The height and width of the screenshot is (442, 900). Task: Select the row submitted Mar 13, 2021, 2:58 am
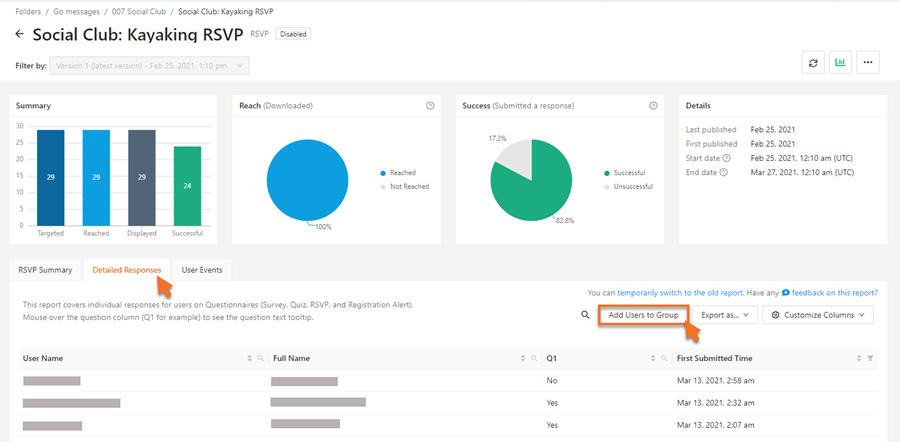(x=448, y=381)
